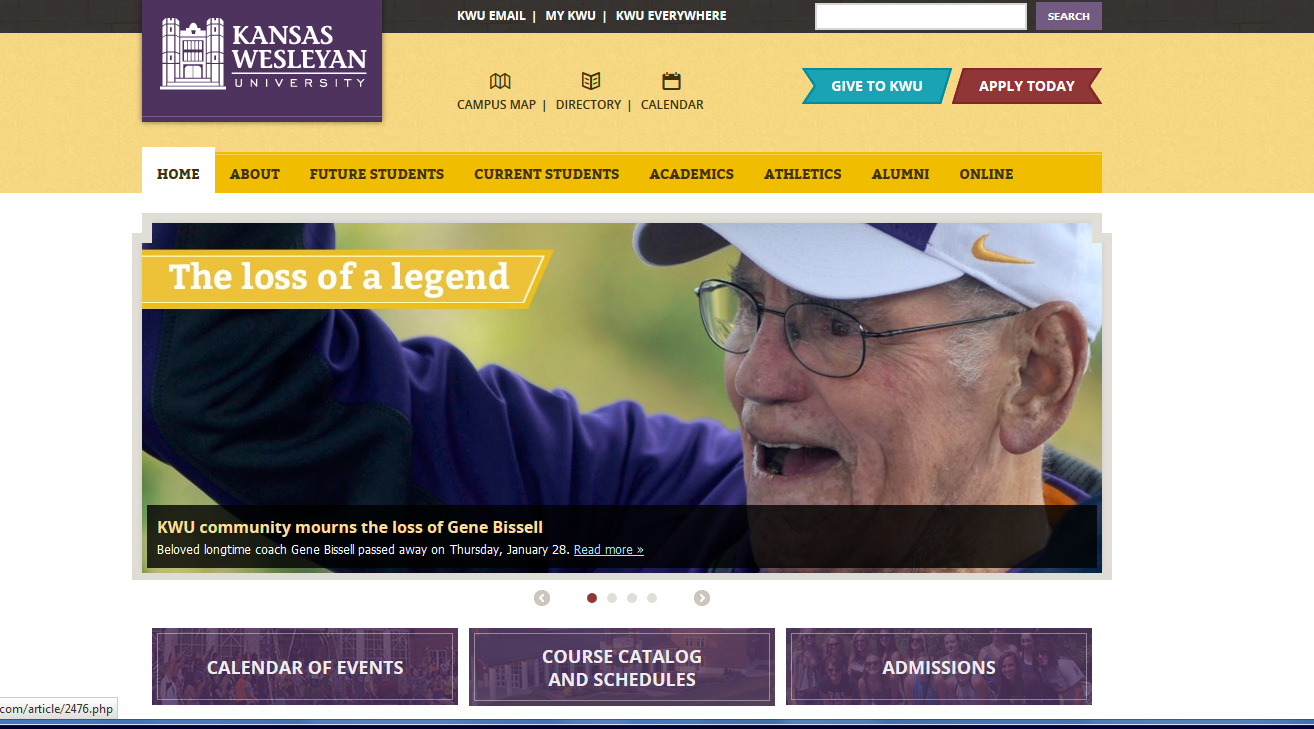Select the second carousel dot
This screenshot has height=729, width=1314.
click(x=612, y=598)
